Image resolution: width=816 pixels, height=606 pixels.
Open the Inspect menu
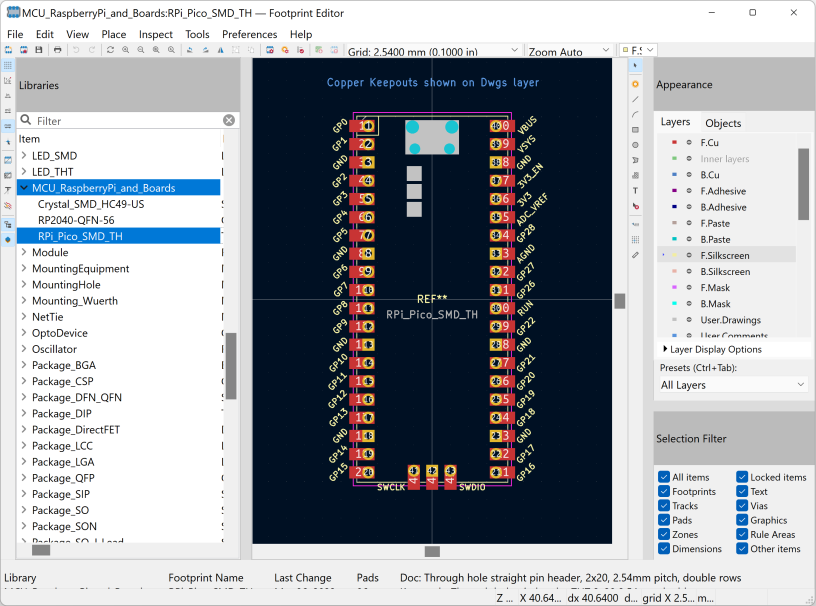click(x=155, y=34)
